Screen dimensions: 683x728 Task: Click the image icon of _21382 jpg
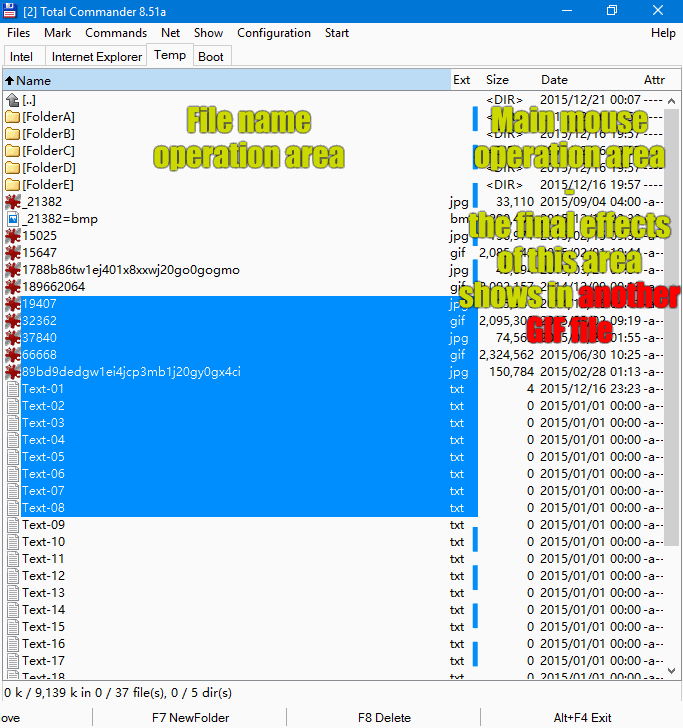(x=13, y=202)
